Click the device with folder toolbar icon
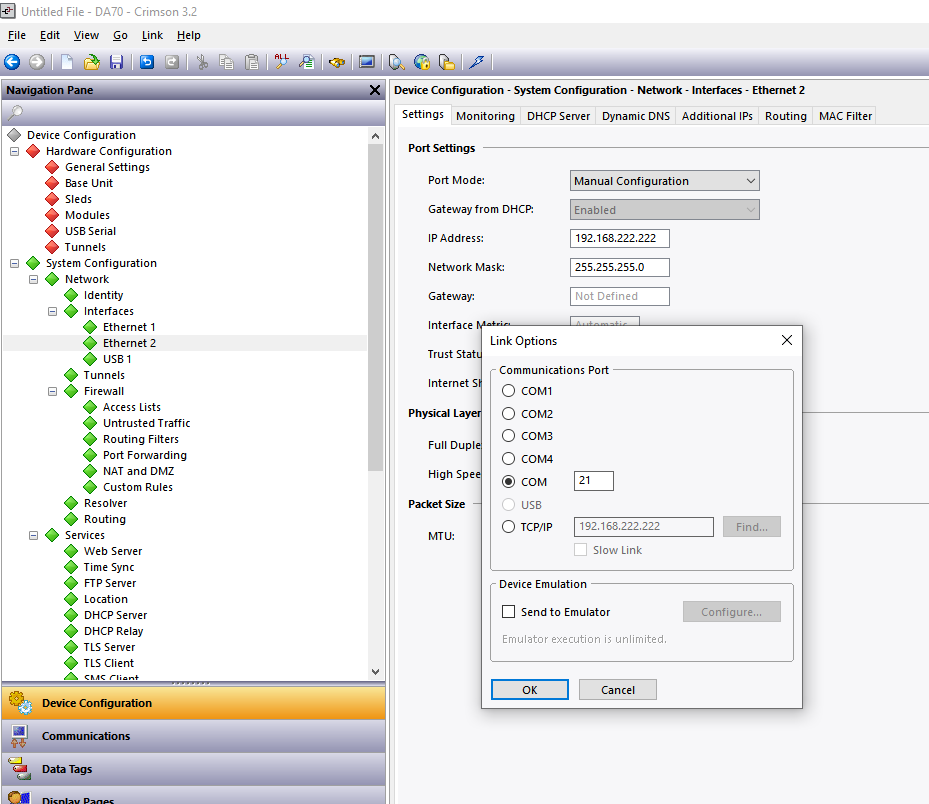Viewport: 929px width, 804px height. pyautogui.click(x=447, y=62)
